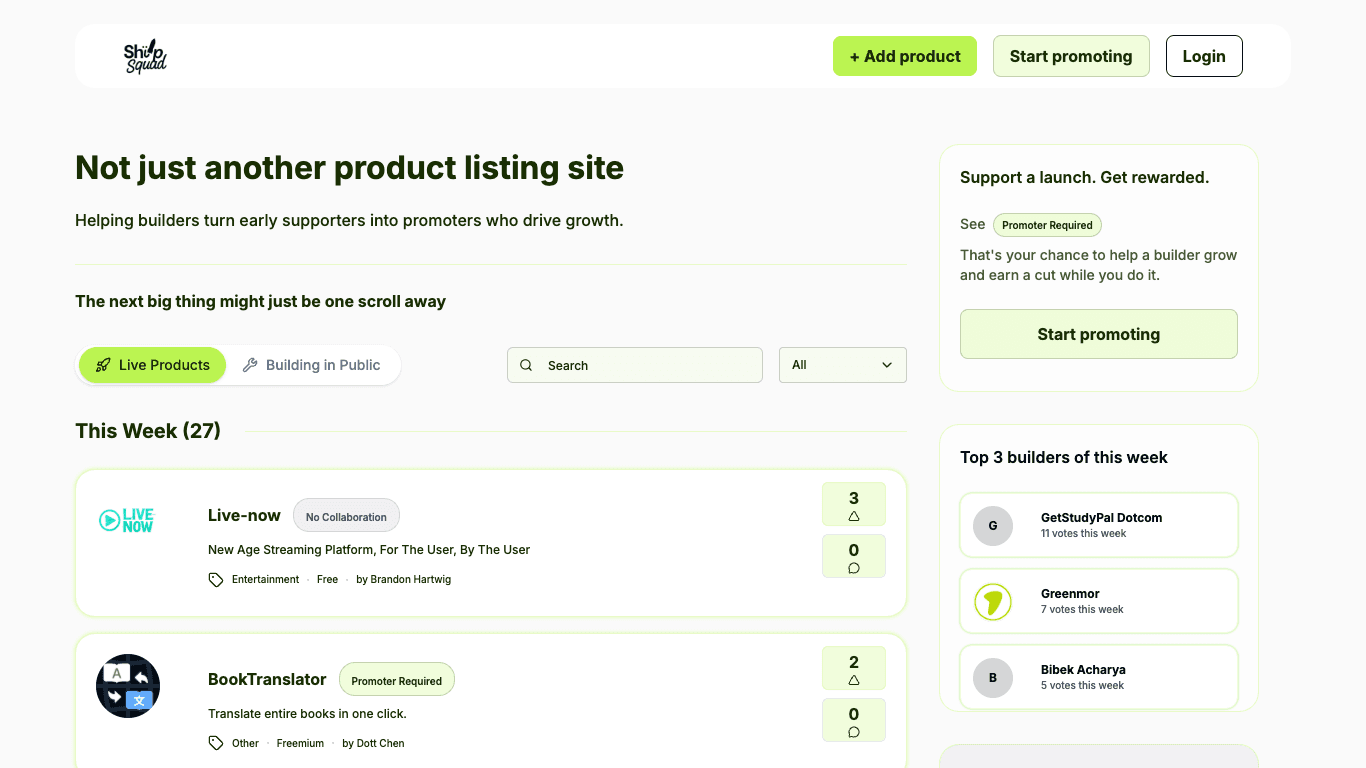The width and height of the screenshot is (1366, 768).
Task: Click the Live-now product logo
Action: 127,520
